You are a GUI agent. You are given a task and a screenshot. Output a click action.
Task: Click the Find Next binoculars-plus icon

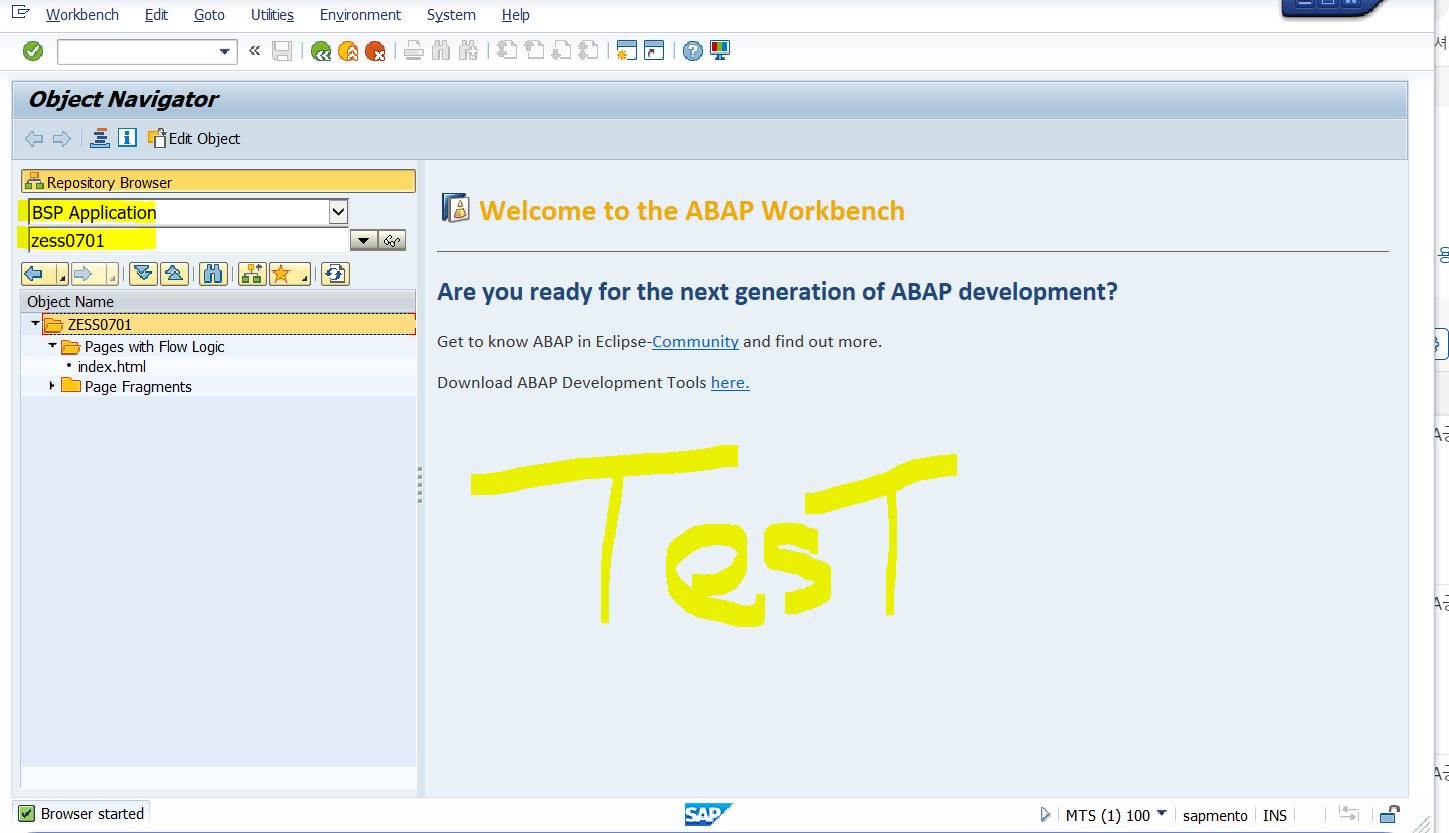[468, 51]
